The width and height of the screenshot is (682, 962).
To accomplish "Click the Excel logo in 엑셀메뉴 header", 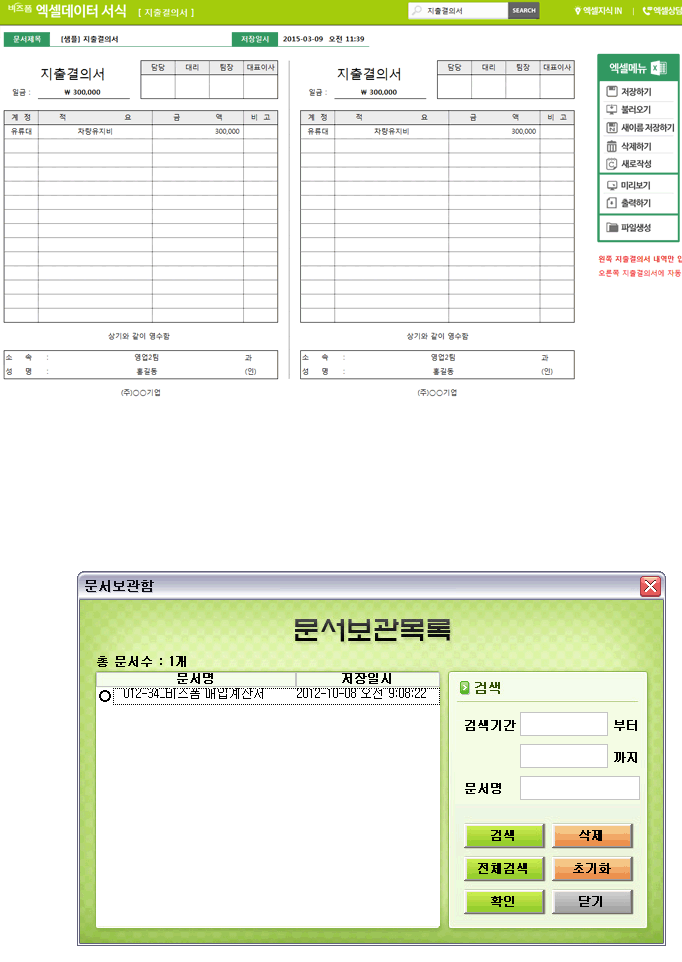I will click(659, 68).
